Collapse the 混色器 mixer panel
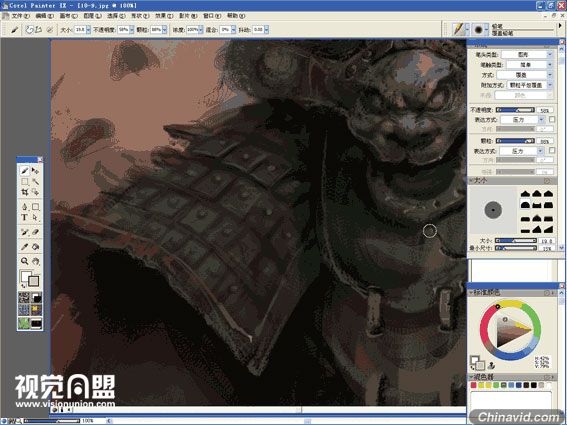The width and height of the screenshot is (567, 425). tap(471, 377)
